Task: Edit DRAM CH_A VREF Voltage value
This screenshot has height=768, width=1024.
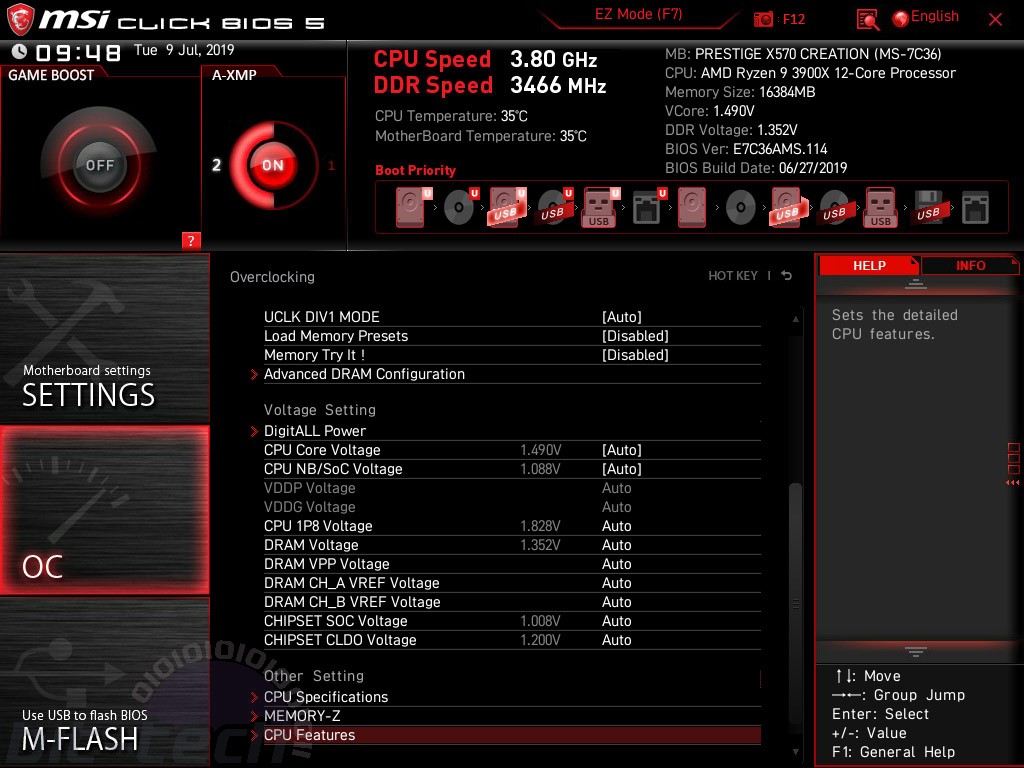Action: coord(616,583)
